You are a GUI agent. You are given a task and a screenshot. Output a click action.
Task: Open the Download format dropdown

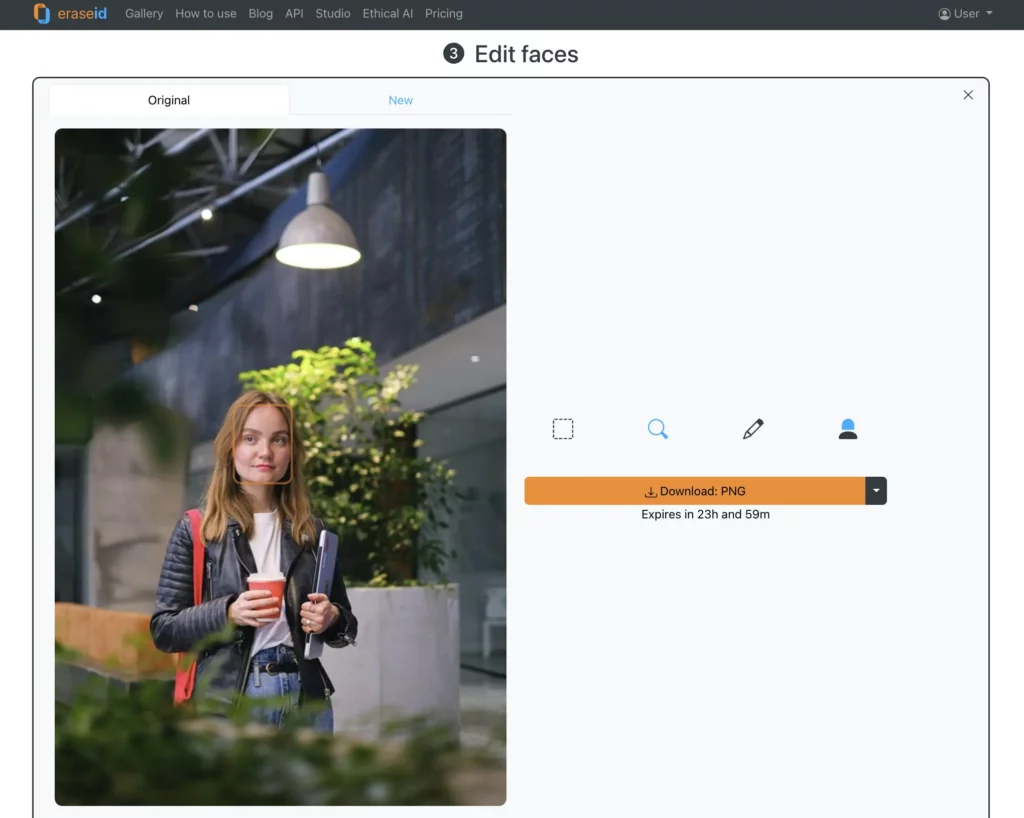click(x=876, y=490)
